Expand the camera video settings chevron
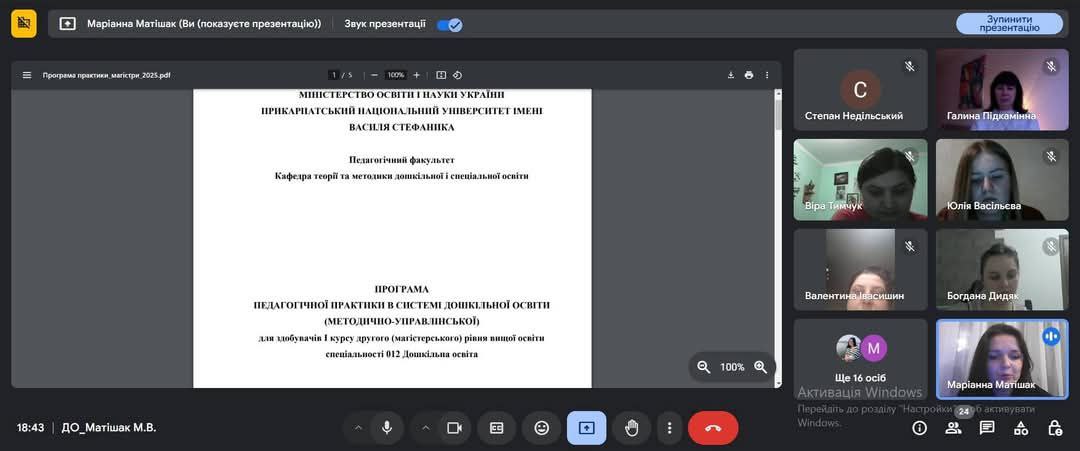 coord(426,428)
